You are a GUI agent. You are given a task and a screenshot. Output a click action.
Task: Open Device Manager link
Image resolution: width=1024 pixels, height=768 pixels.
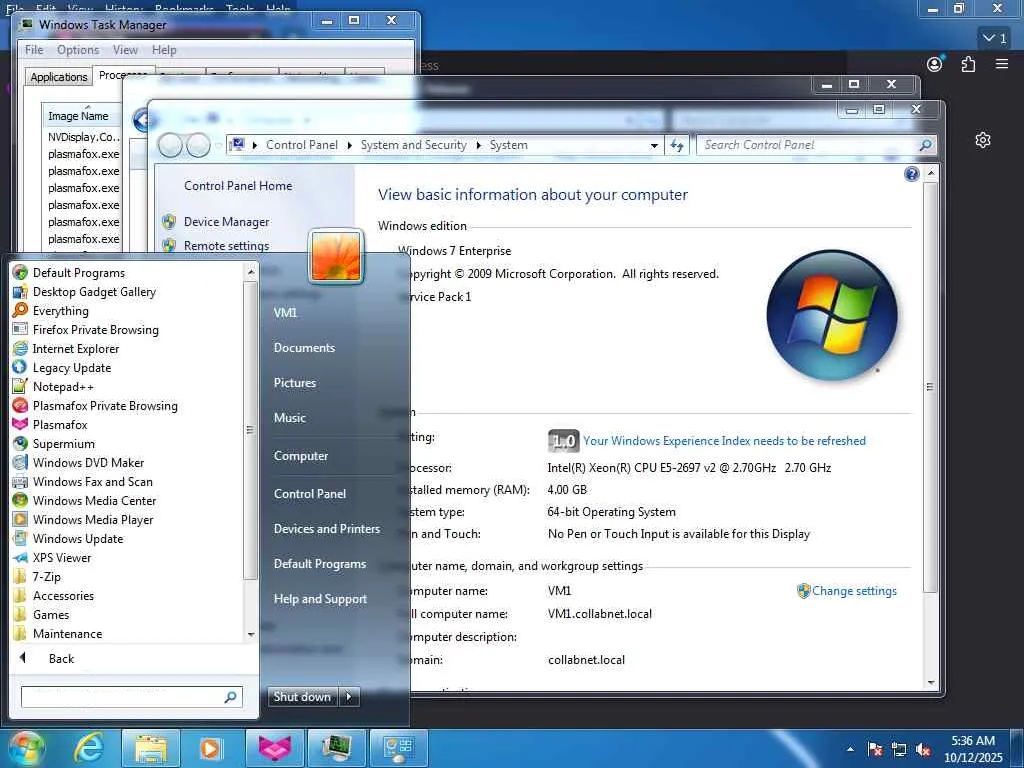(x=226, y=222)
